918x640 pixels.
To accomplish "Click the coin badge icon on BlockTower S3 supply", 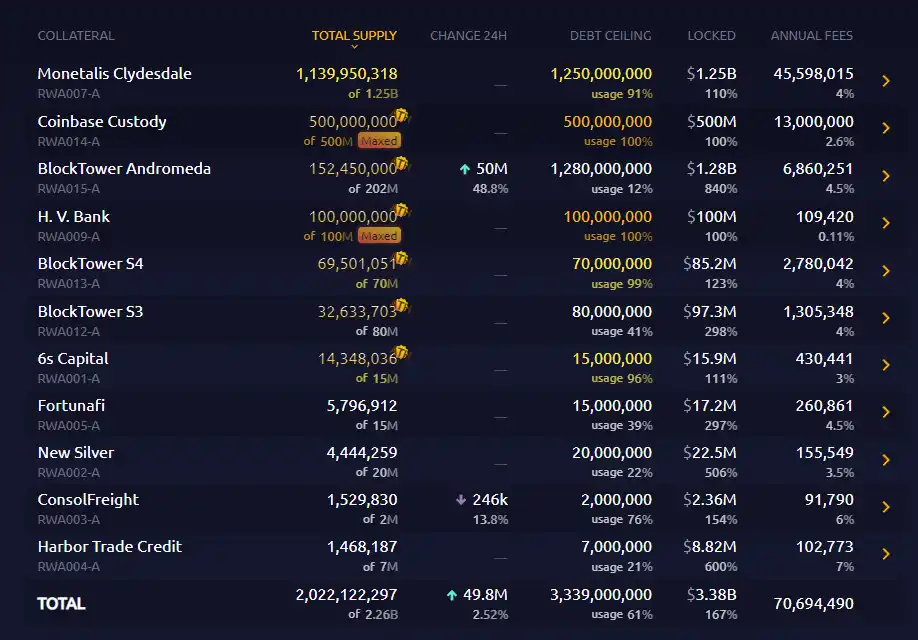I will [x=402, y=305].
